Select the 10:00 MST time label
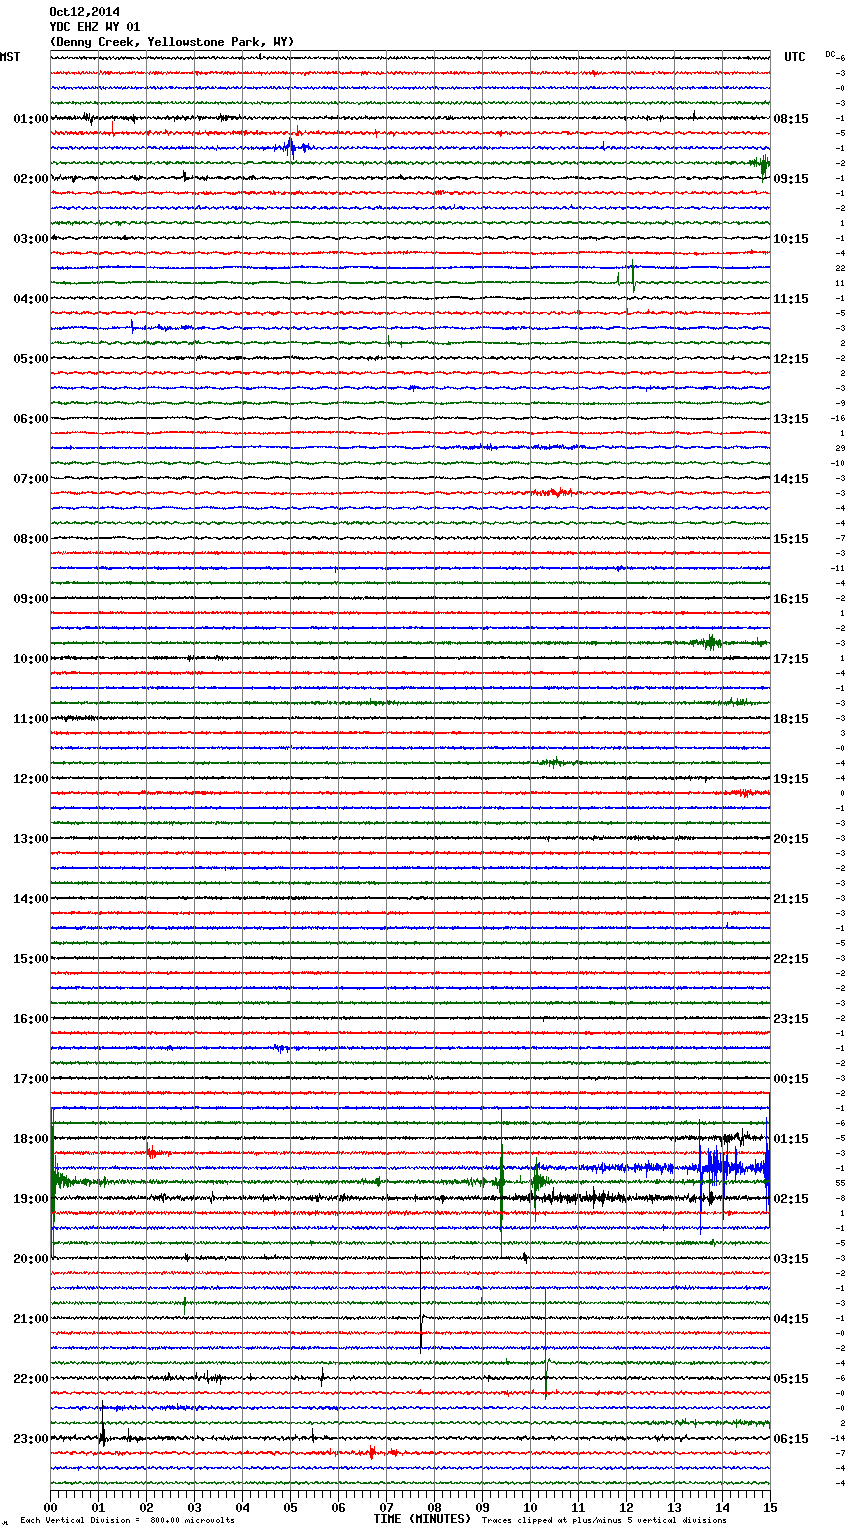The width and height of the screenshot is (850, 1534). coord(31,659)
